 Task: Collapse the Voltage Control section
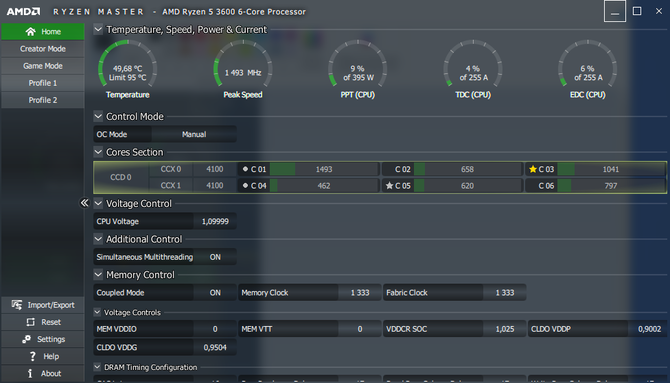pyautogui.click(x=98, y=203)
